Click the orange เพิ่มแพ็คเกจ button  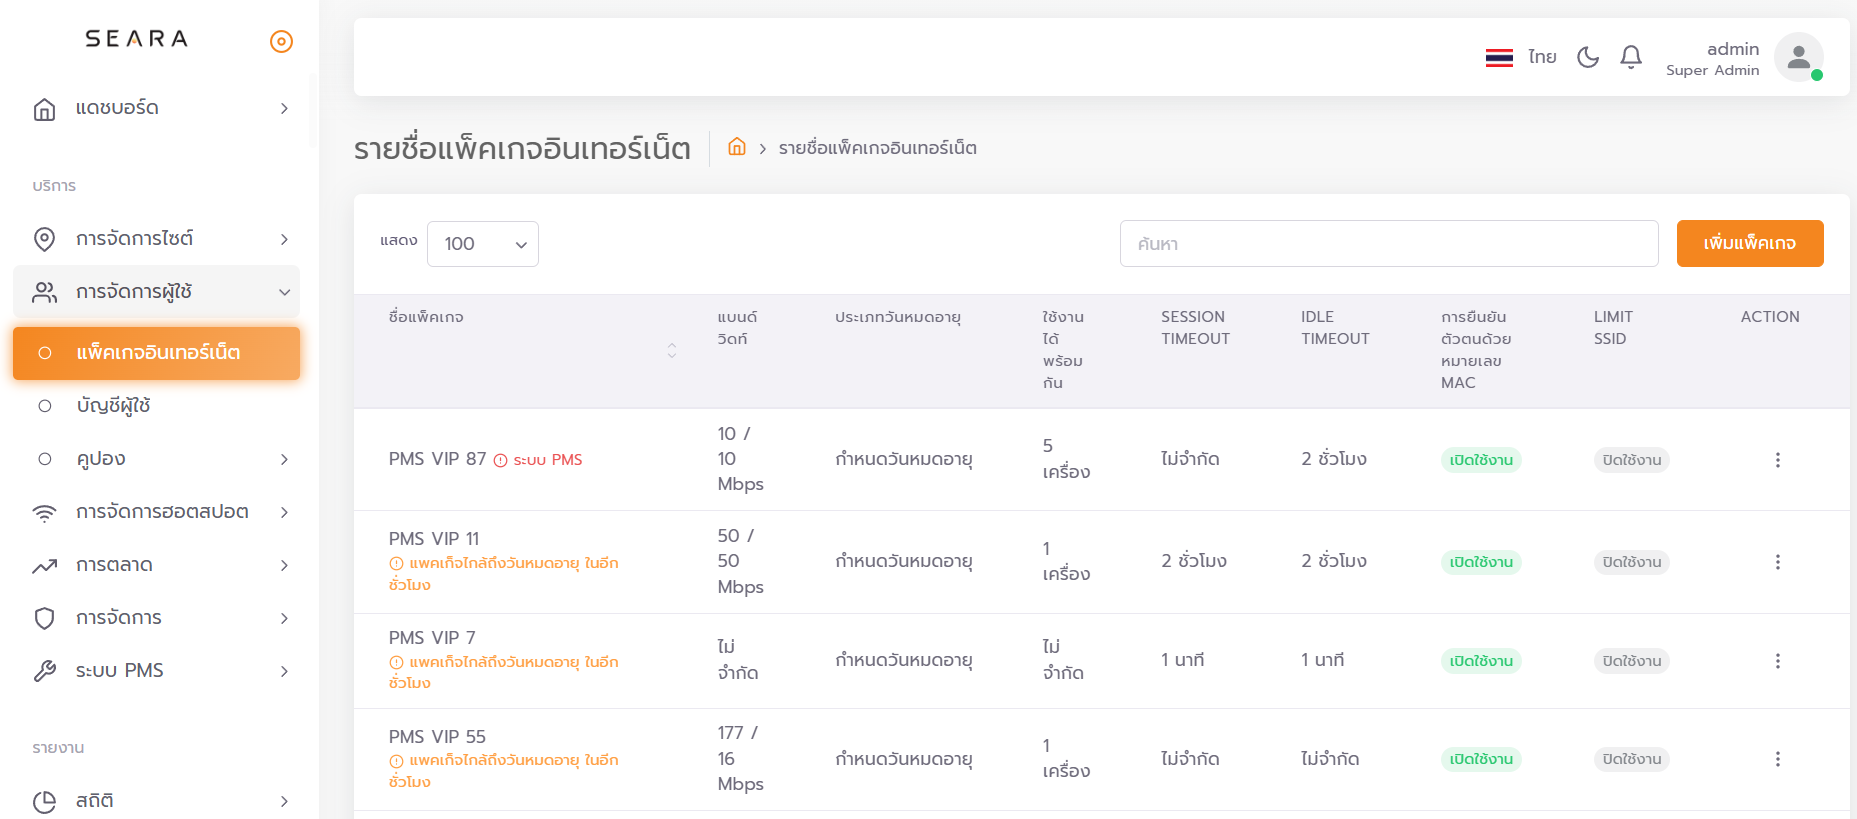[x=1749, y=244]
